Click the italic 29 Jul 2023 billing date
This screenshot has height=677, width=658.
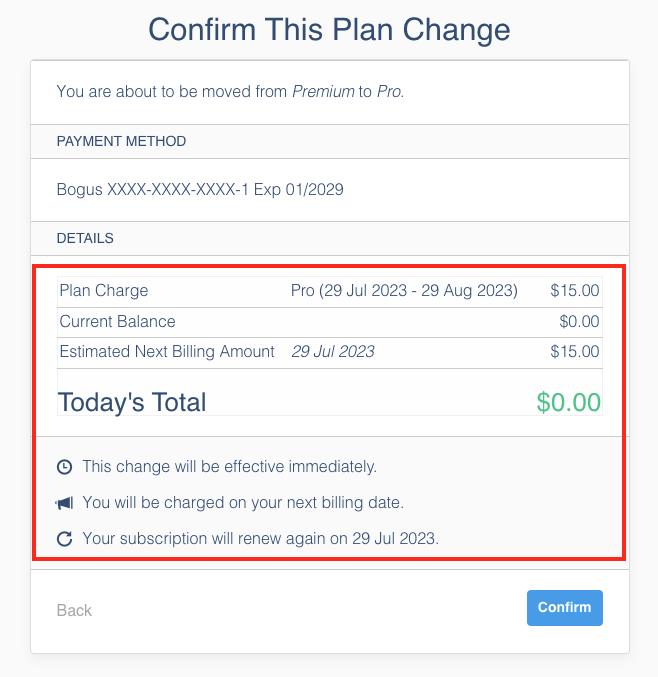coord(333,352)
